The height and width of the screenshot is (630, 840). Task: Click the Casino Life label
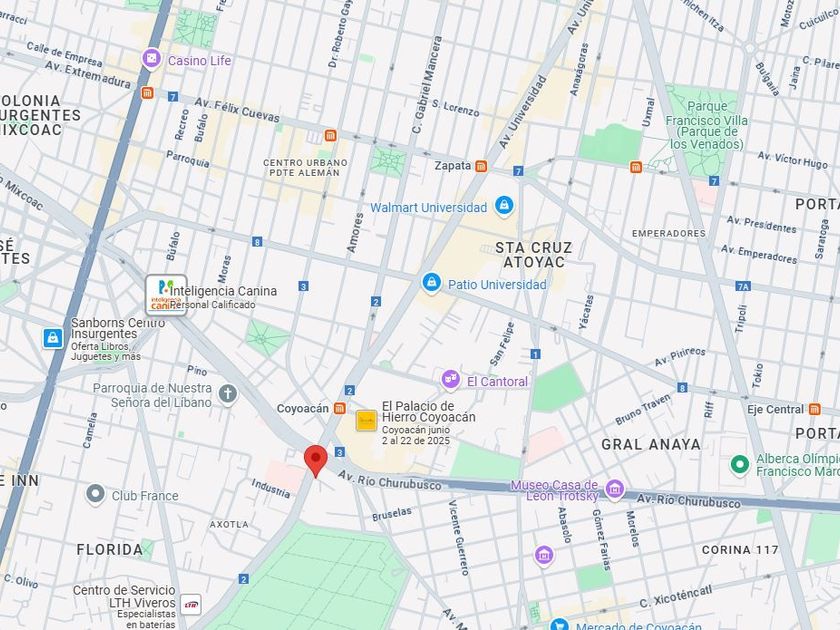pyautogui.click(x=199, y=61)
